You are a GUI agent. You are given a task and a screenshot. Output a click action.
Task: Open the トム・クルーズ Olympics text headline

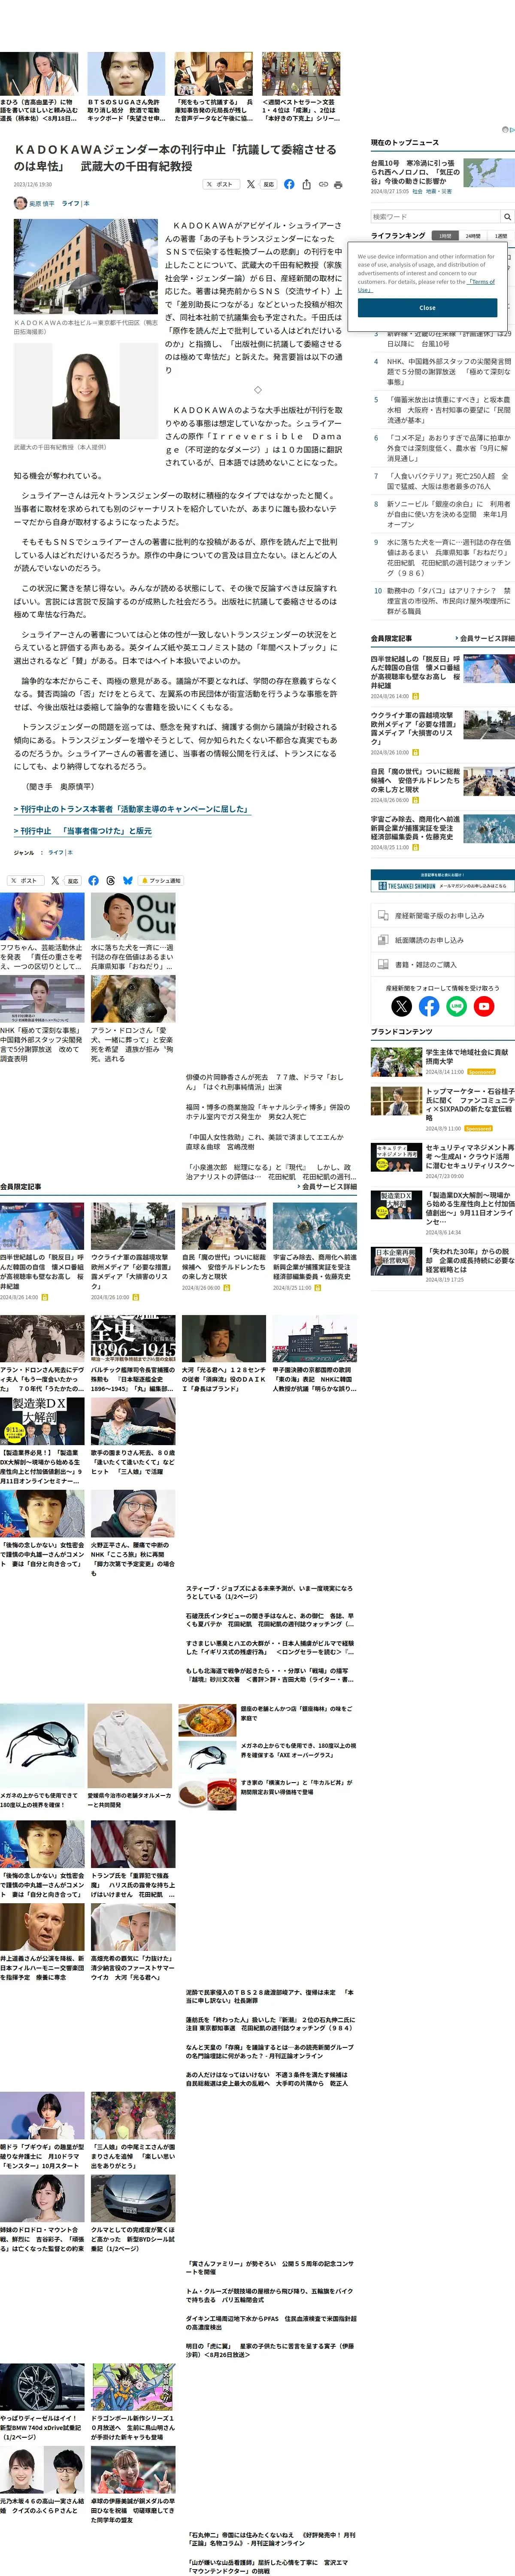click(x=269, y=2295)
